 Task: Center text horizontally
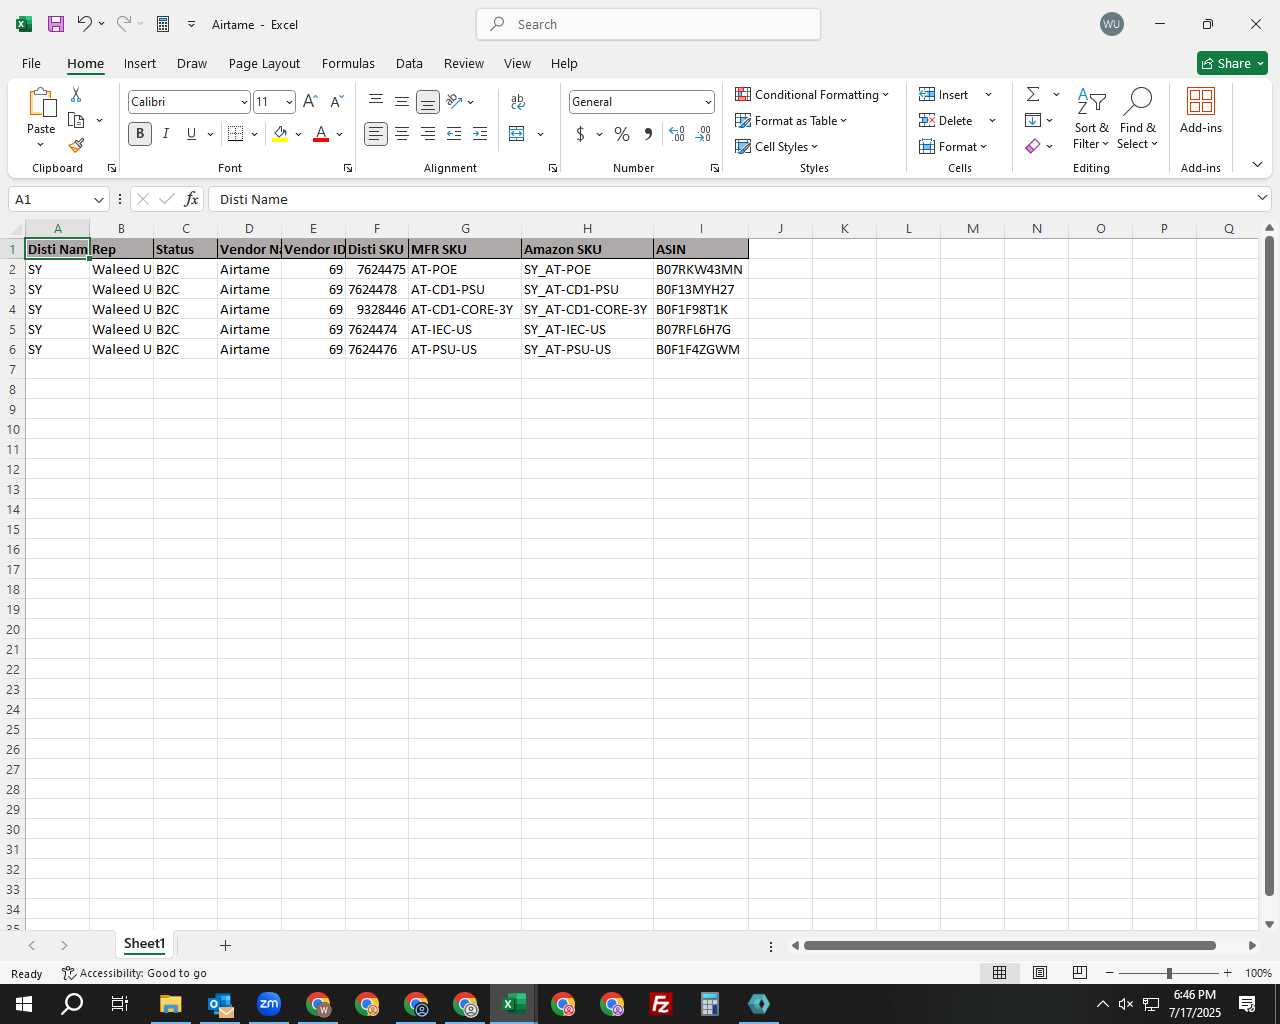tap(402, 134)
